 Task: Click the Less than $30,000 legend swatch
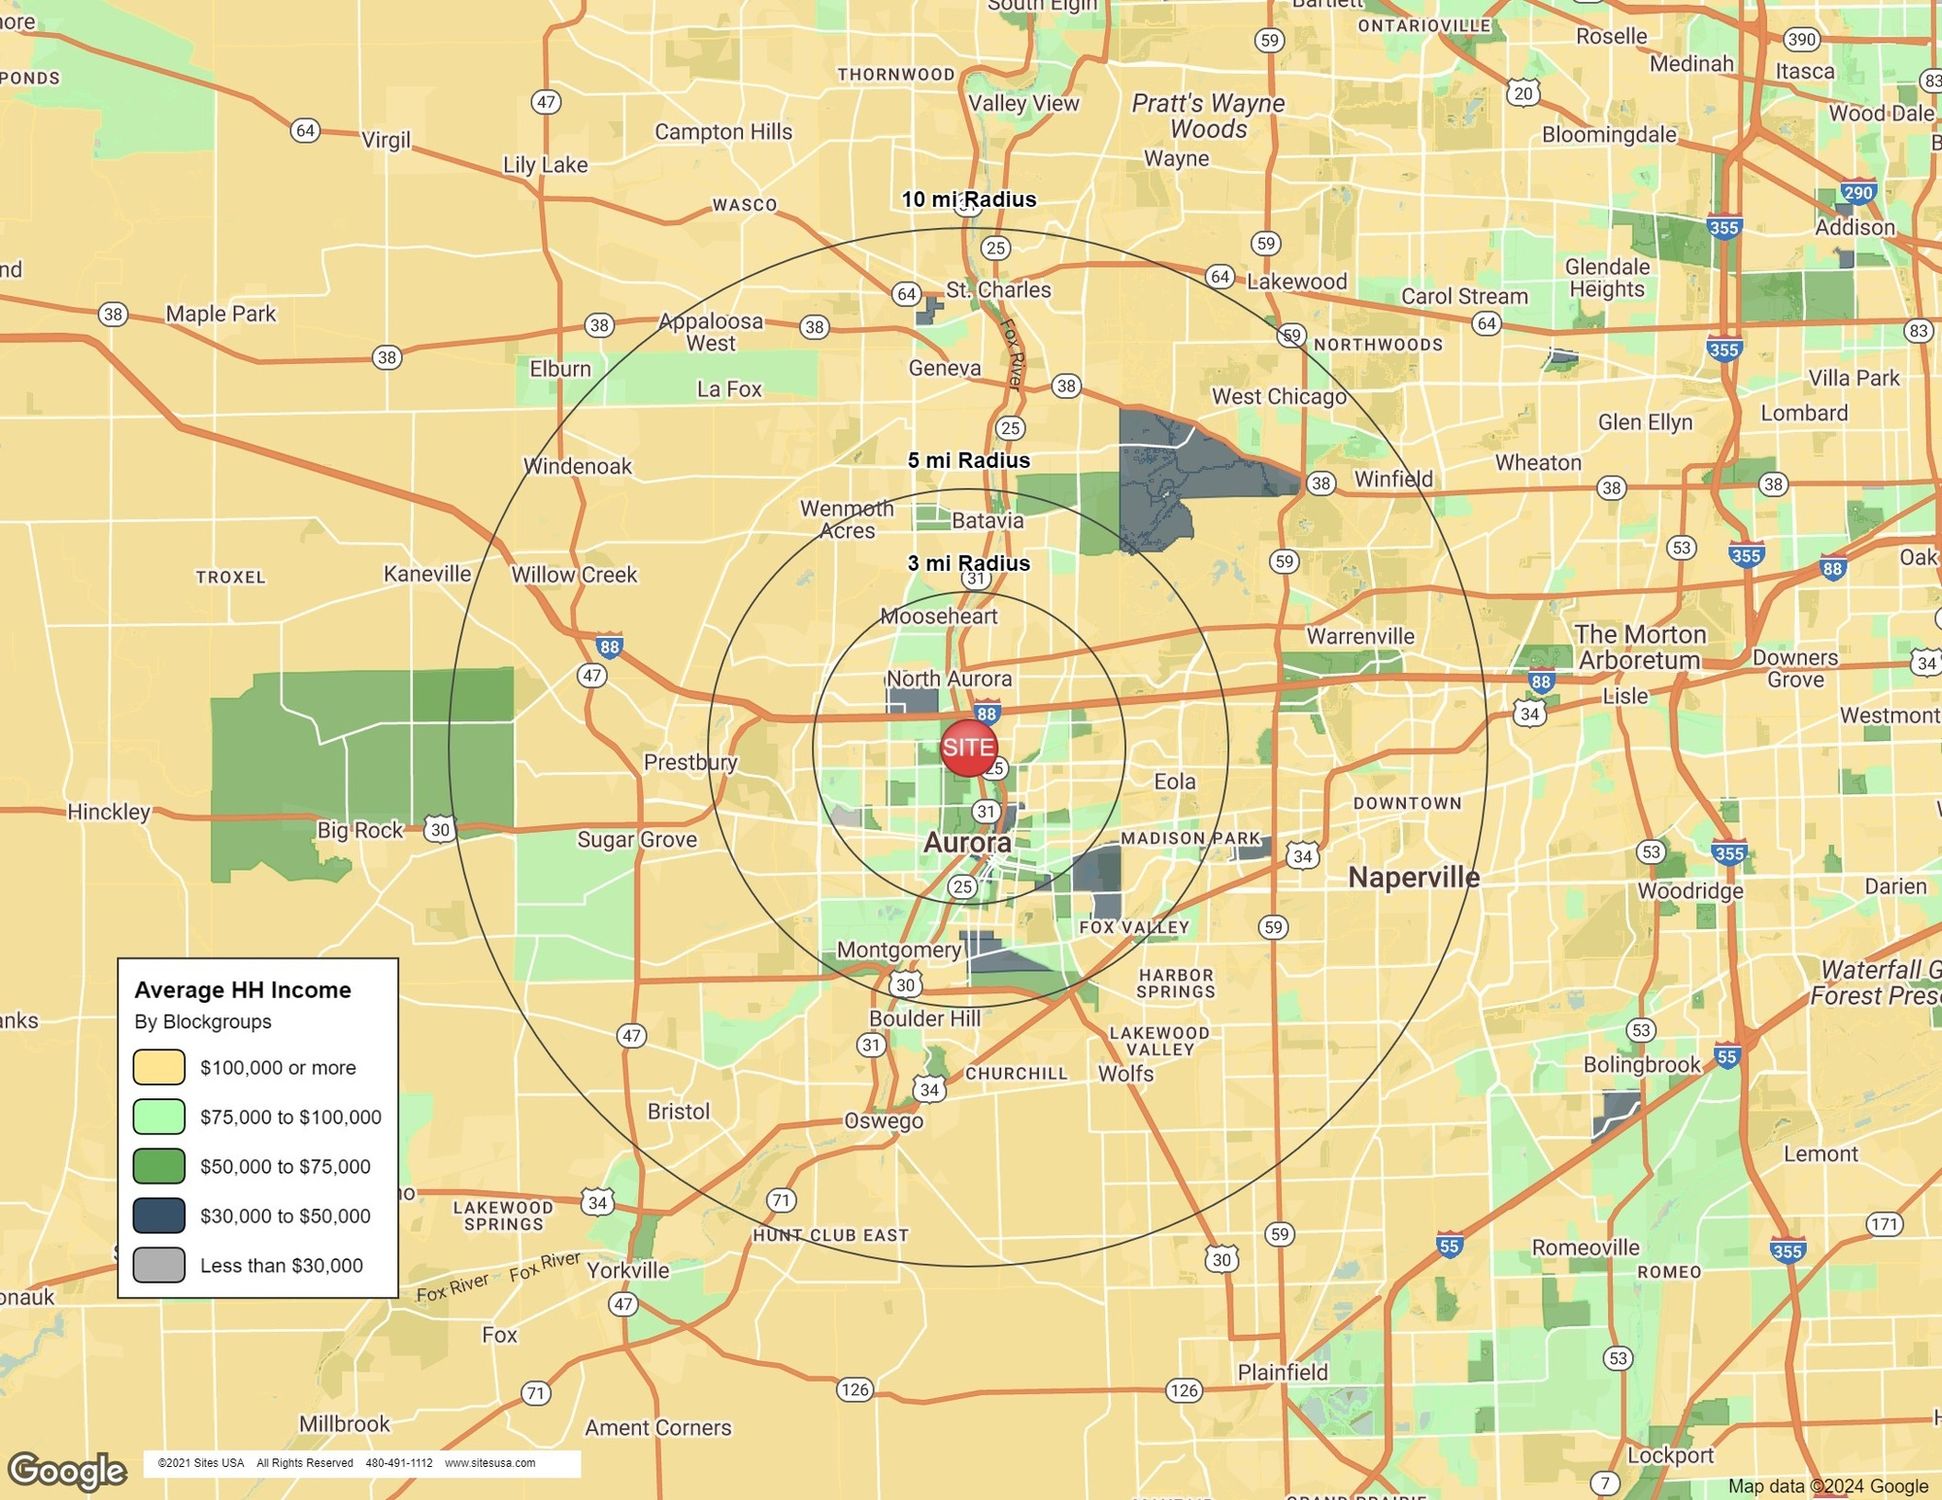pyautogui.click(x=159, y=1265)
